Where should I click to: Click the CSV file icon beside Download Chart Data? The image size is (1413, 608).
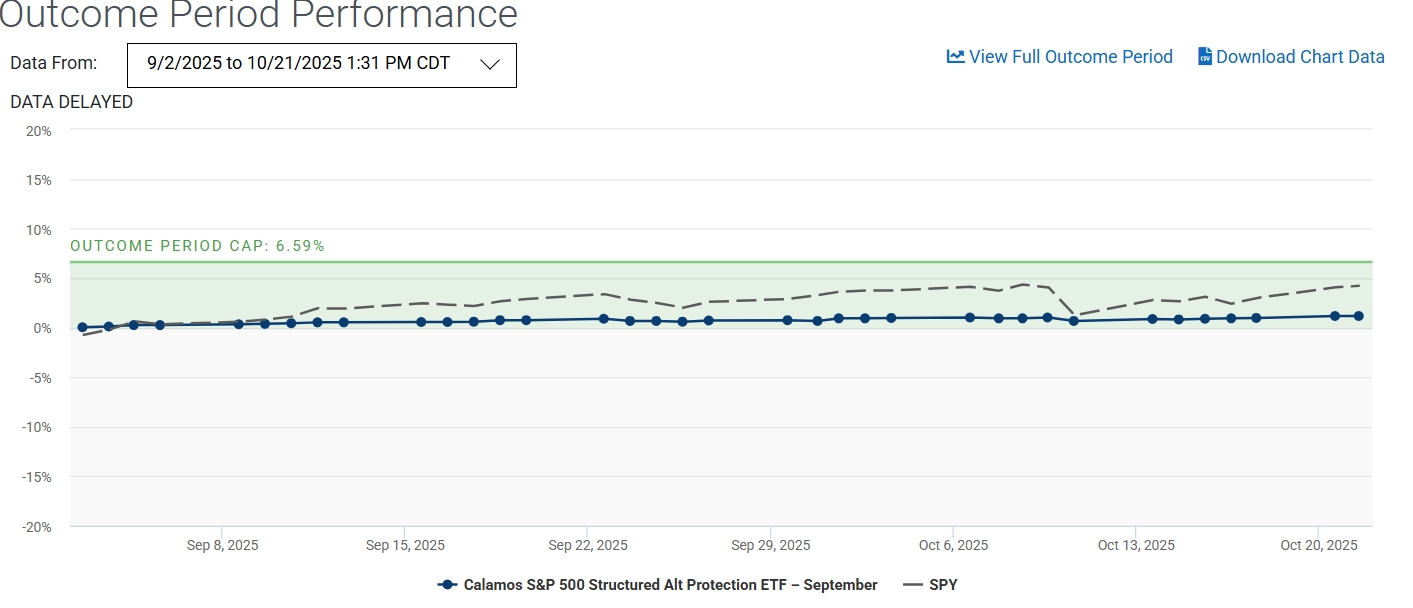(1205, 57)
